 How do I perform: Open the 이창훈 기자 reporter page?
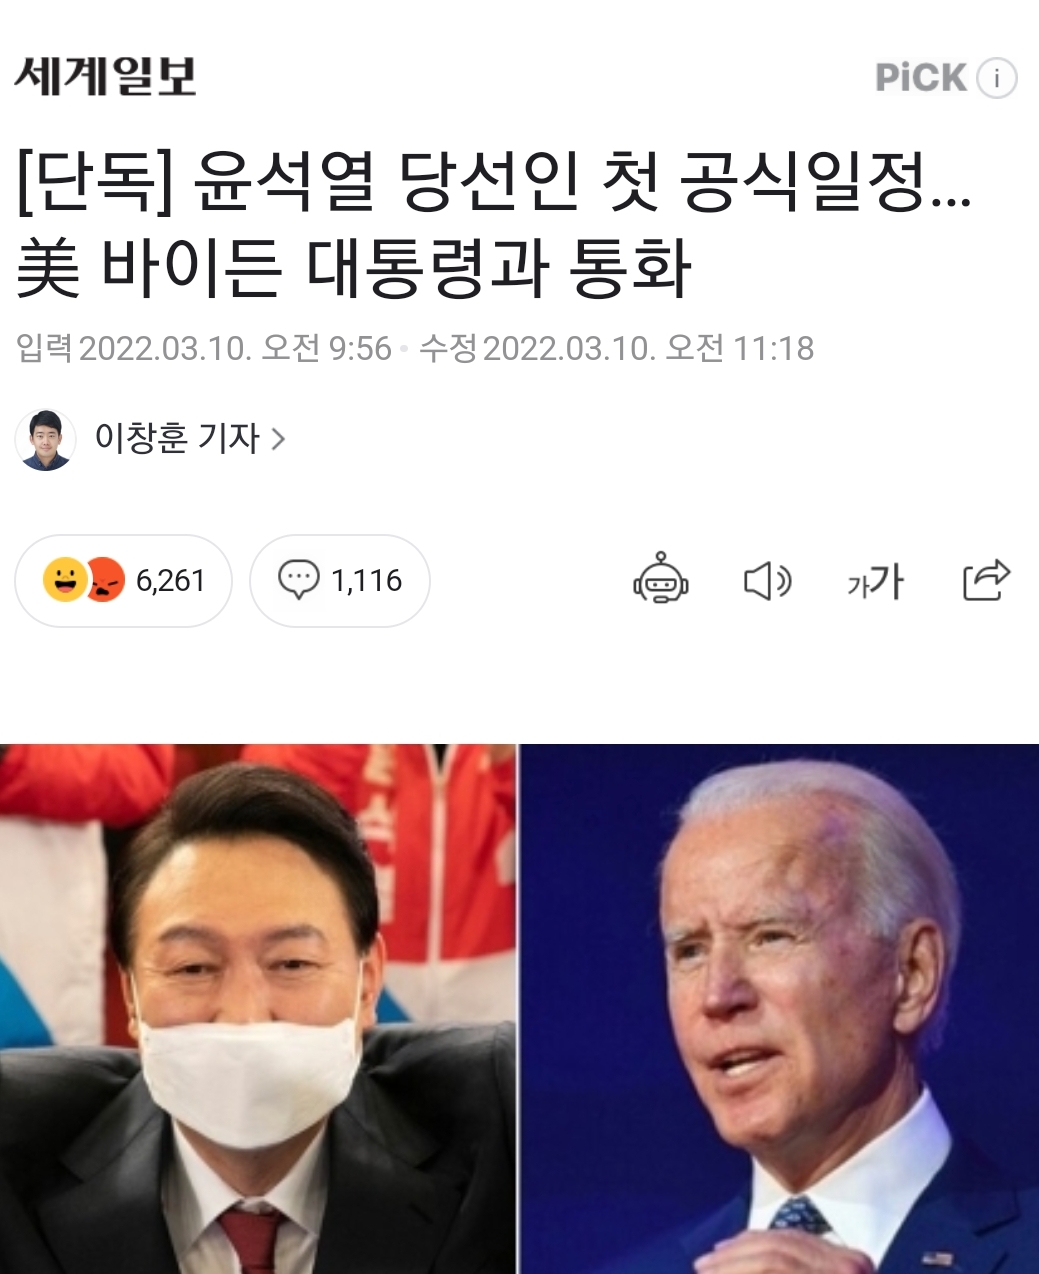177,438
